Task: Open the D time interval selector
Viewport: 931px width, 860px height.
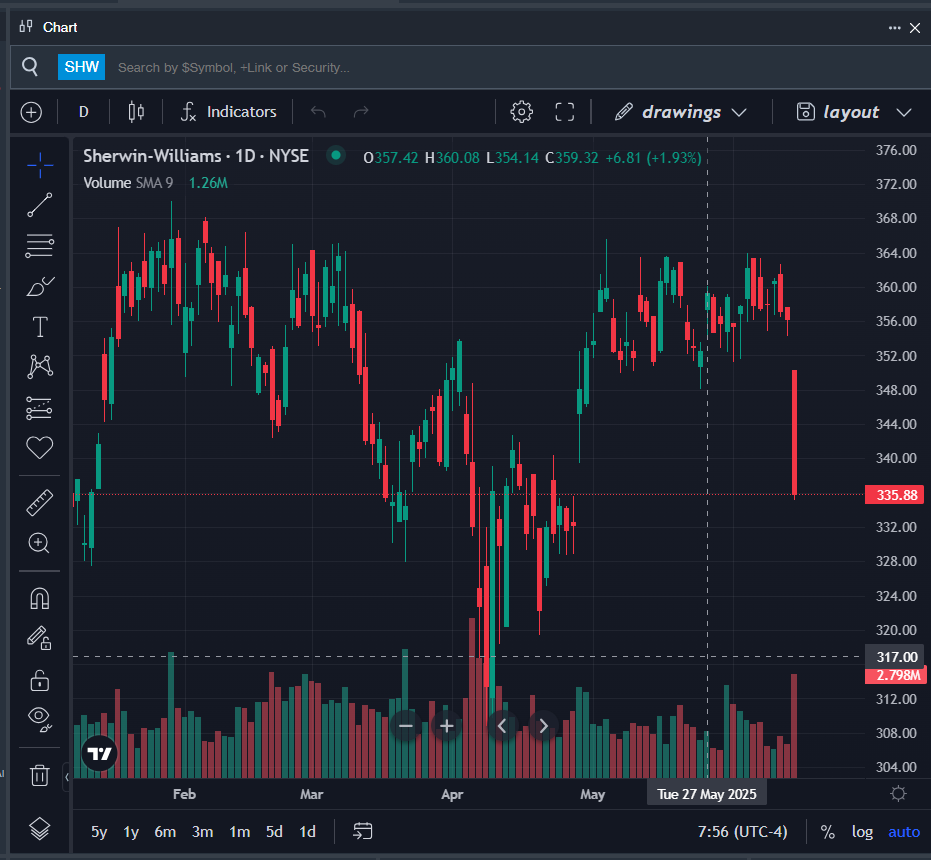Action: pyautogui.click(x=84, y=112)
